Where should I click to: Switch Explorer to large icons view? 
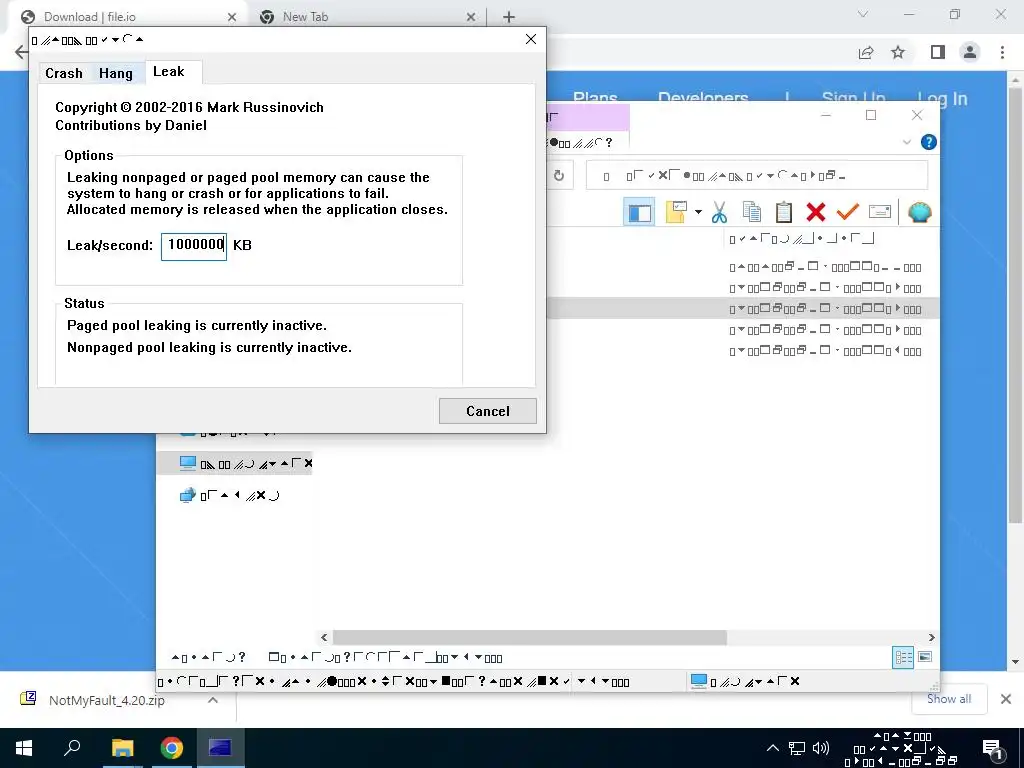(925, 657)
